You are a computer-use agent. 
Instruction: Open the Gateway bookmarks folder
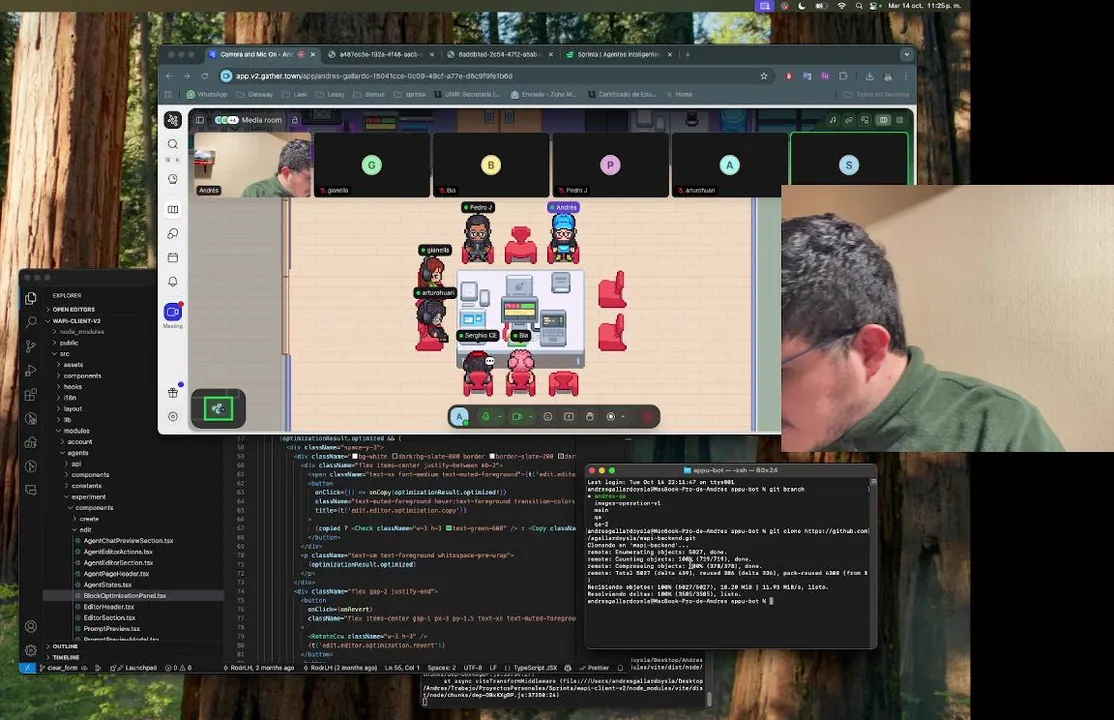pyautogui.click(x=255, y=94)
